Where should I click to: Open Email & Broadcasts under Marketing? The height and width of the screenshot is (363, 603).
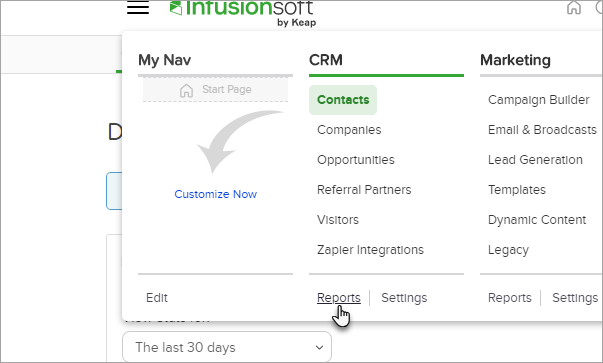542,130
